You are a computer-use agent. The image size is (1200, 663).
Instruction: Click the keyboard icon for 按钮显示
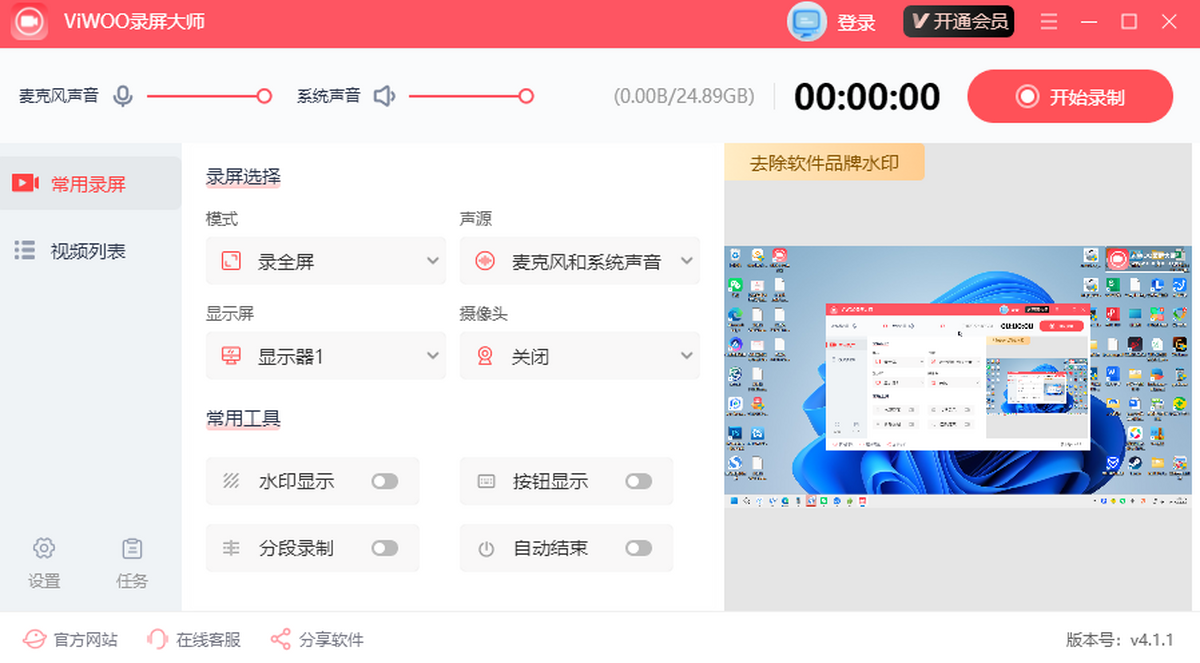point(486,481)
